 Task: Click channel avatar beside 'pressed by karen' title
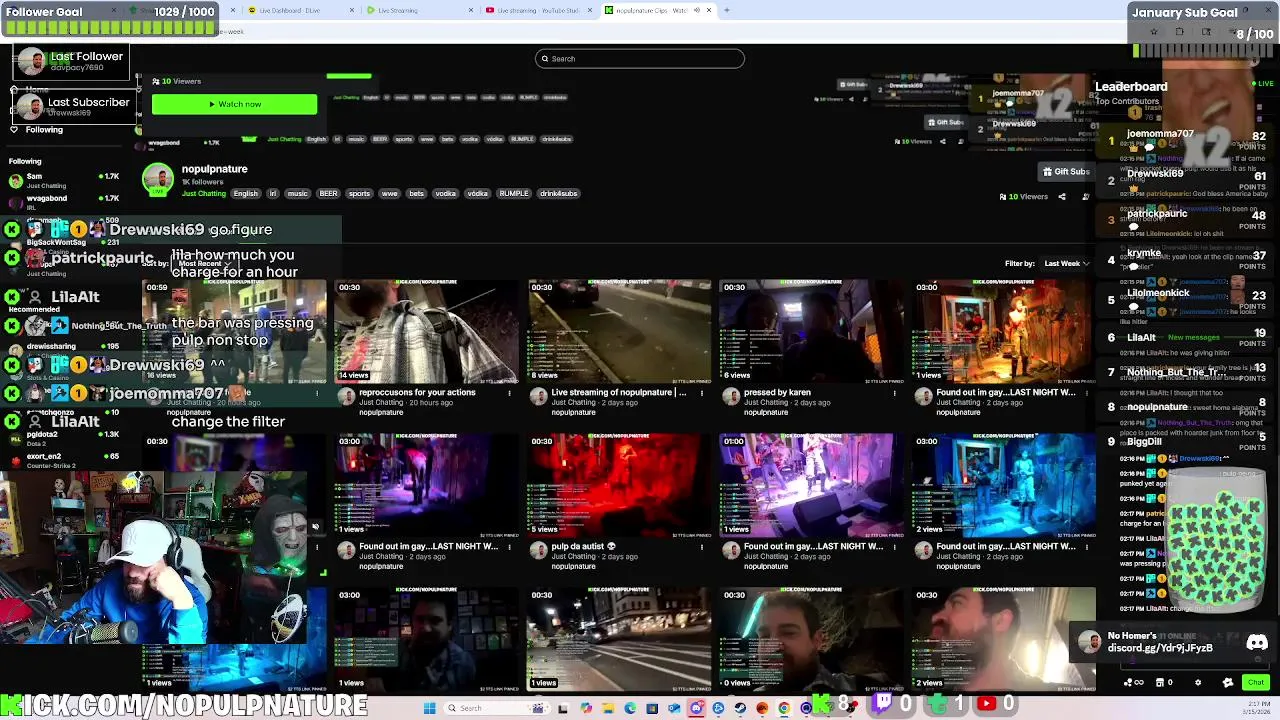click(731, 397)
